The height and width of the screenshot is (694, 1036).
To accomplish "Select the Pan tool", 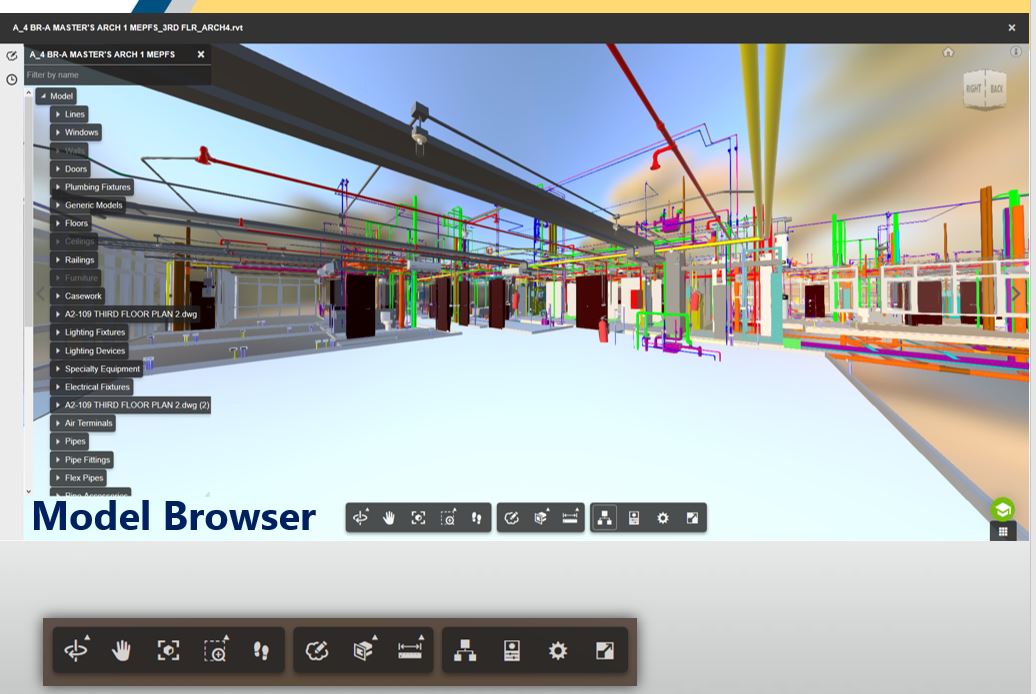I will pos(389,517).
